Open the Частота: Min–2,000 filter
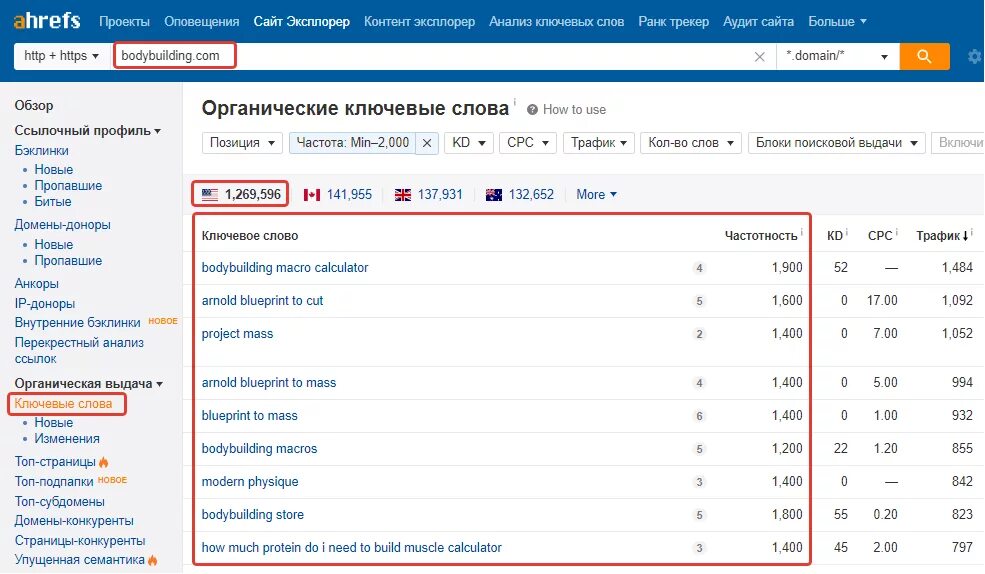The image size is (985, 574). (352, 143)
